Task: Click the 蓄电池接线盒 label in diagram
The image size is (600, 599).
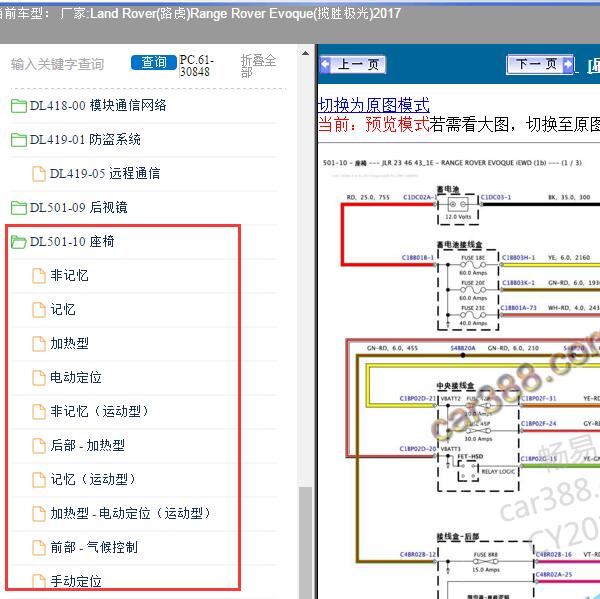Action: [460, 244]
